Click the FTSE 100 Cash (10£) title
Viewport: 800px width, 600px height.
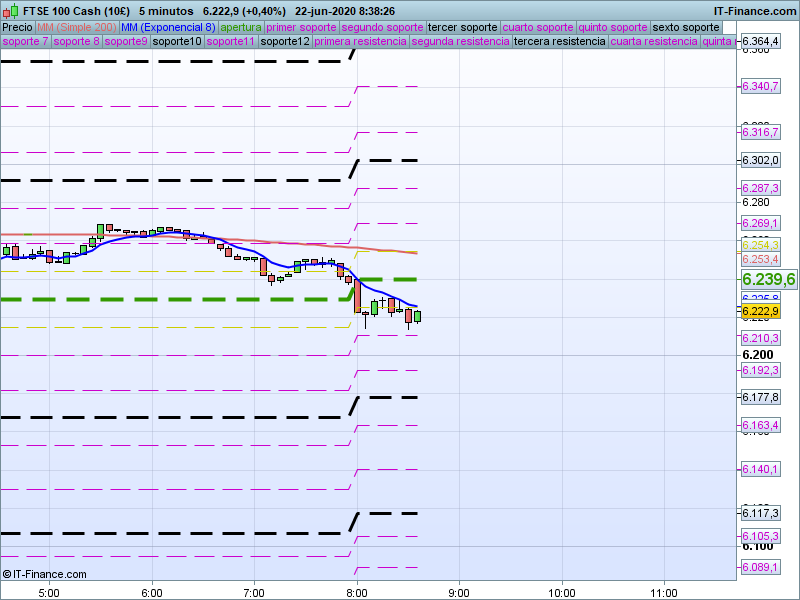coord(76,11)
